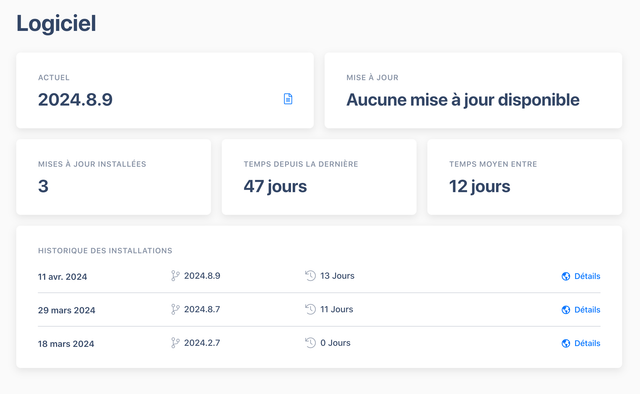Click the date '18 mars 2024'
The height and width of the screenshot is (394, 640).
66,344
